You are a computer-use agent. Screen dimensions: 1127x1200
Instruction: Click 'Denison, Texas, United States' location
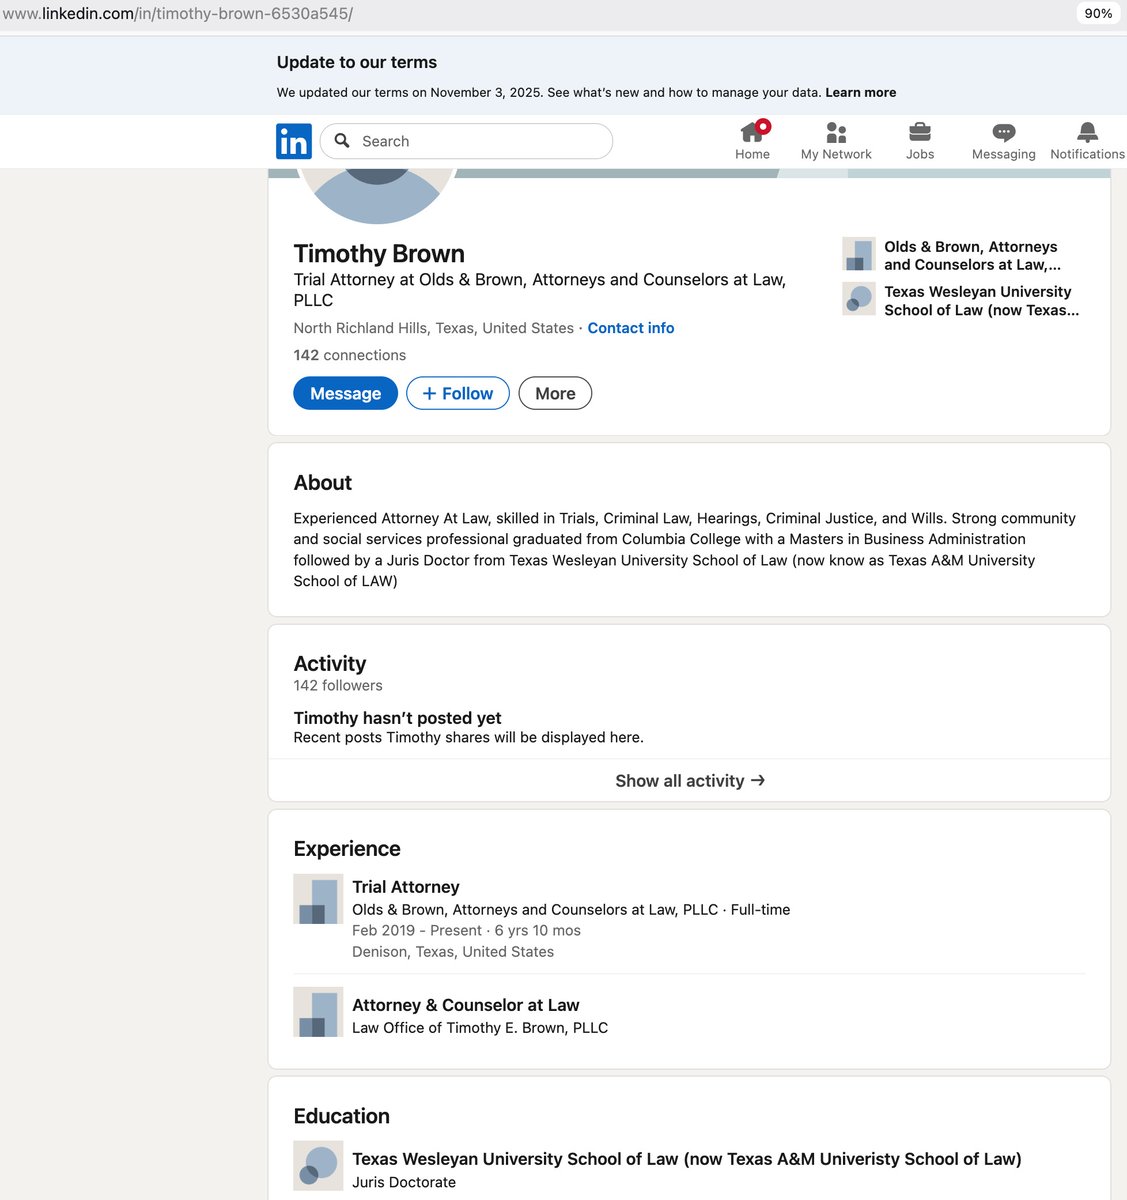[453, 952]
